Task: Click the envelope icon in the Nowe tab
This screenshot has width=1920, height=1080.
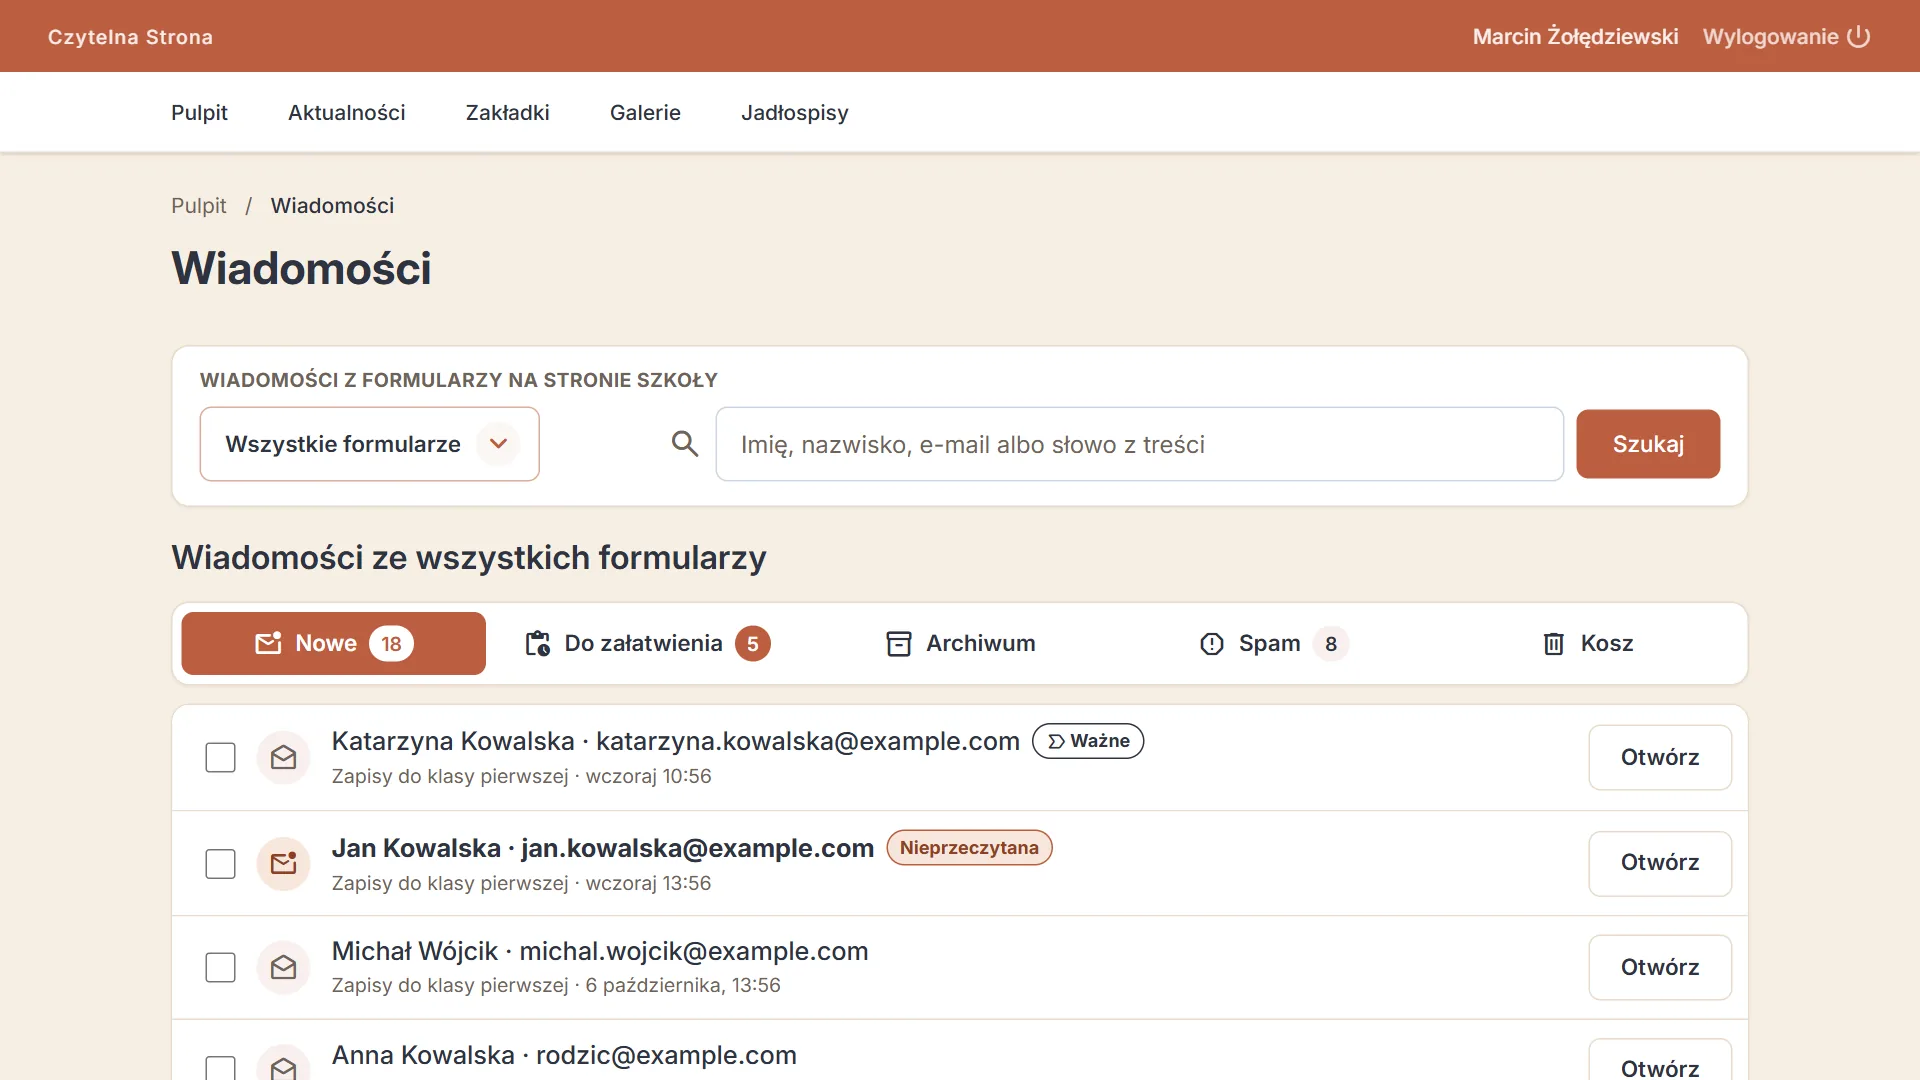Action: tap(268, 643)
